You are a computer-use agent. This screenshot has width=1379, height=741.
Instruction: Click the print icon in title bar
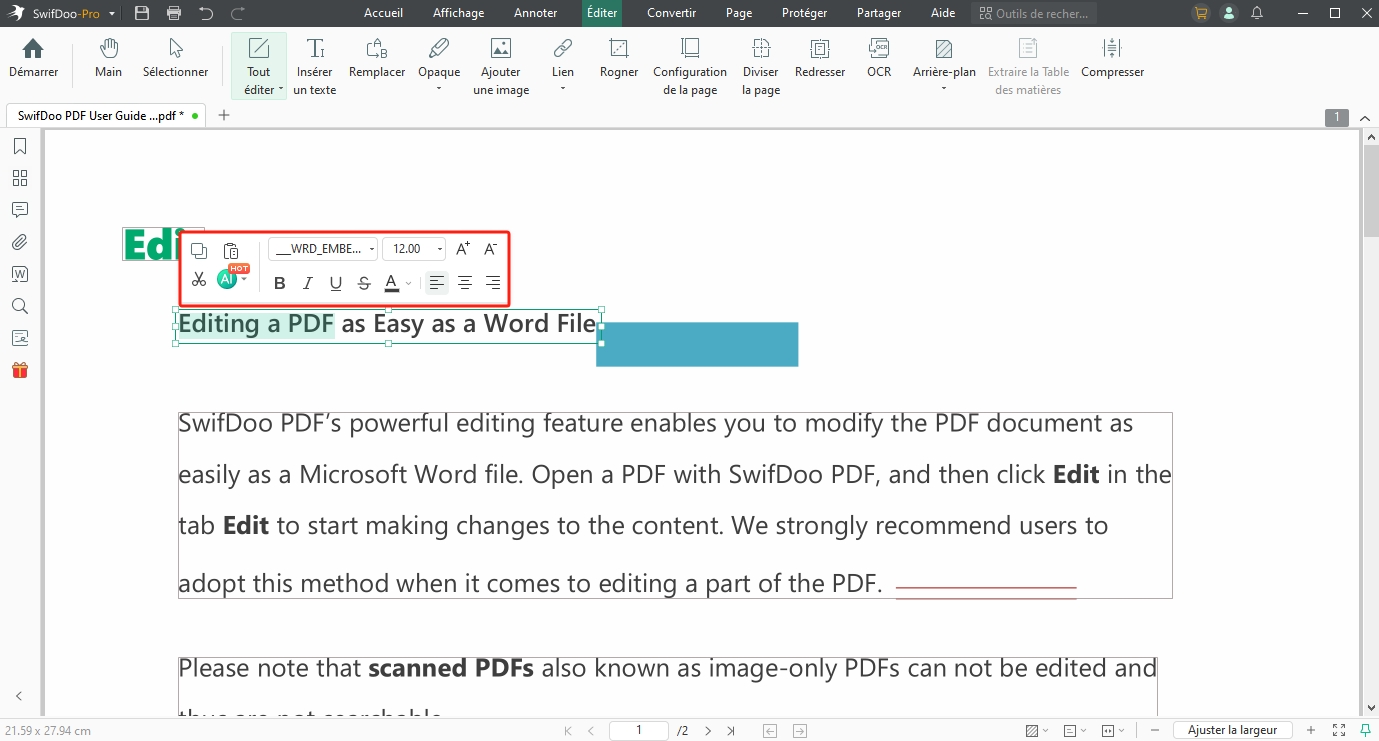175,13
